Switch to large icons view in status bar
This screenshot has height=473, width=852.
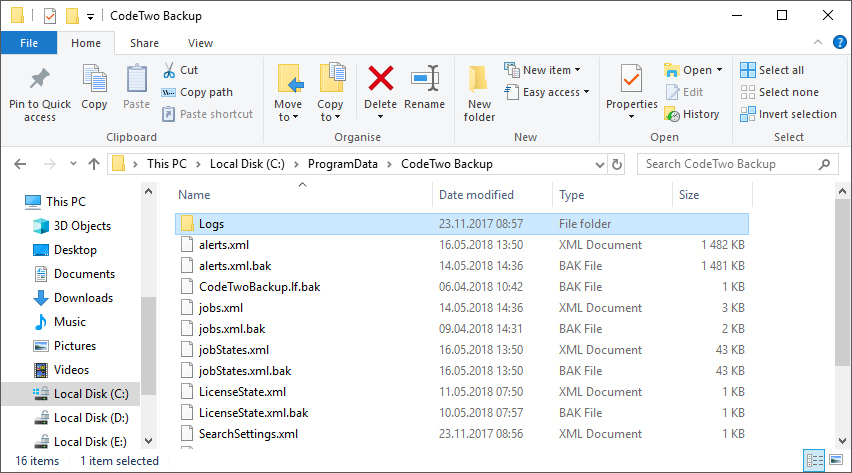[836, 461]
